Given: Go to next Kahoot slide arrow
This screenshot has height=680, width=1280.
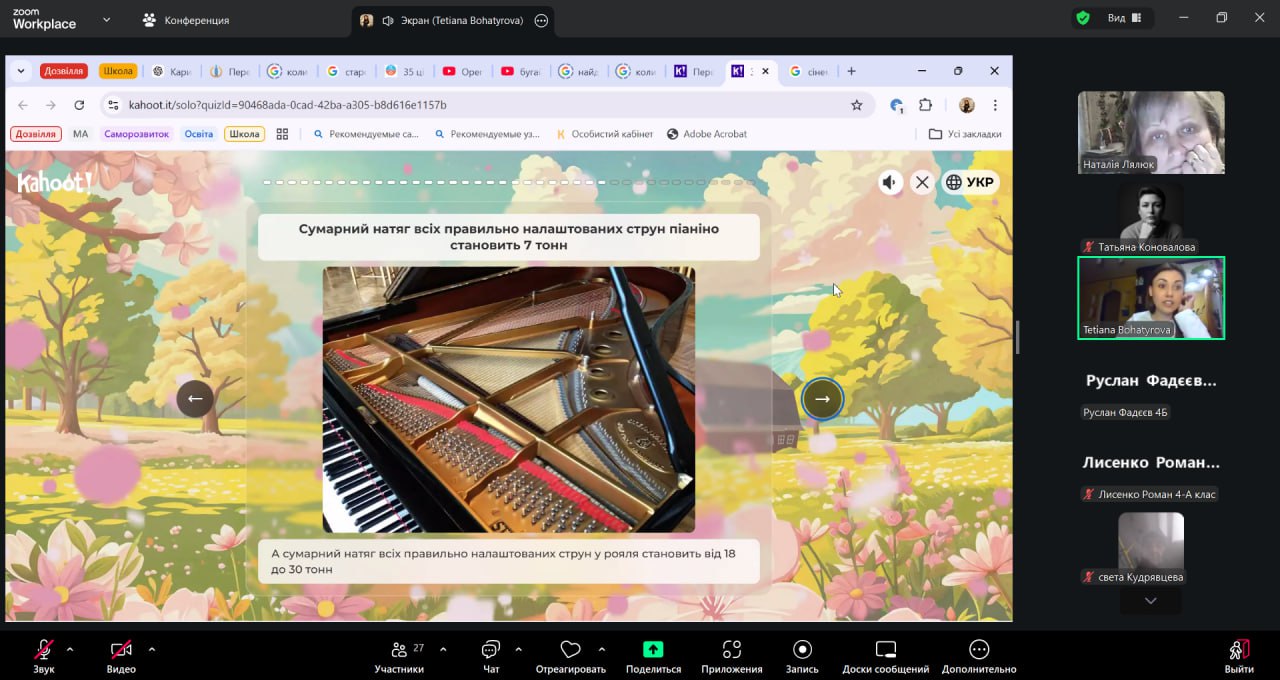Looking at the screenshot, I should click(x=822, y=399).
